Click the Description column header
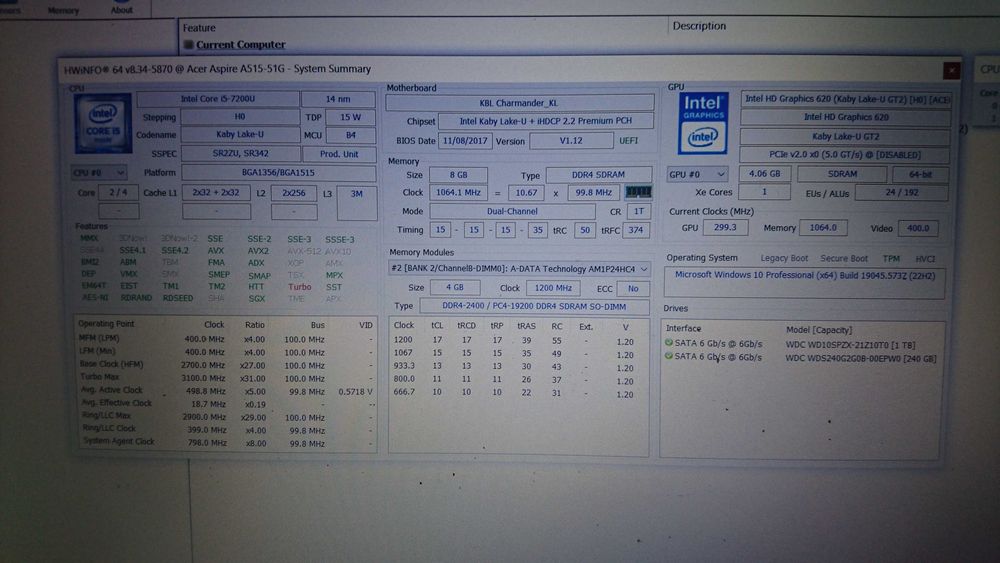The image size is (1000, 563). click(x=699, y=26)
